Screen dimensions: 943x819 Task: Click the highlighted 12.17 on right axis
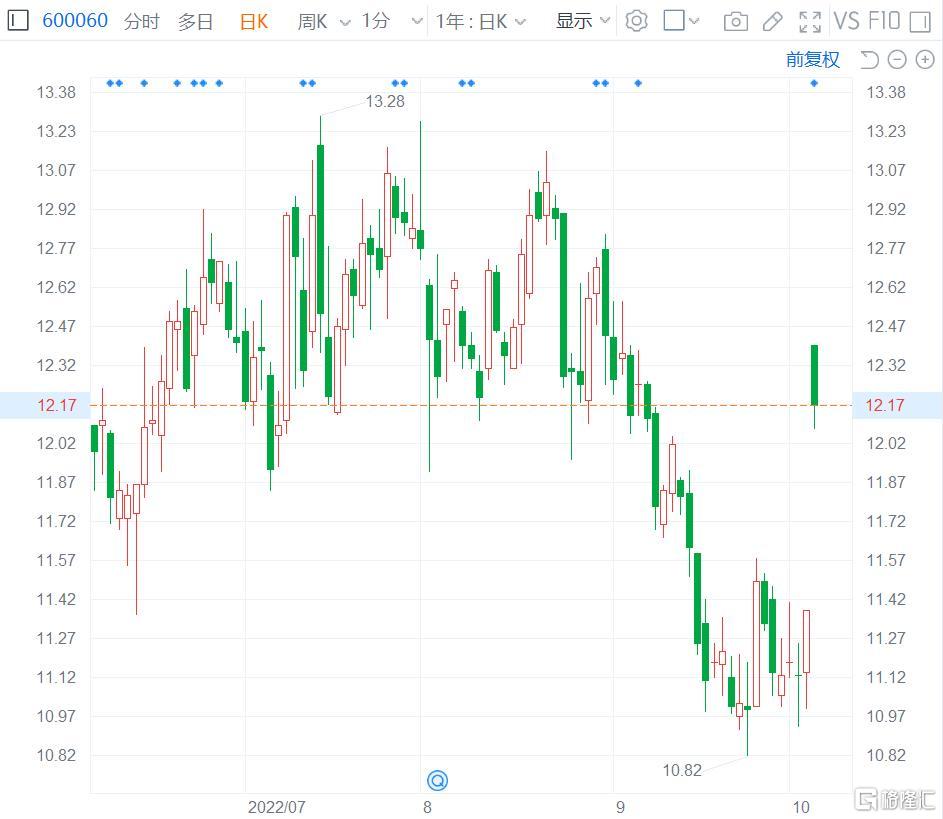click(x=885, y=405)
